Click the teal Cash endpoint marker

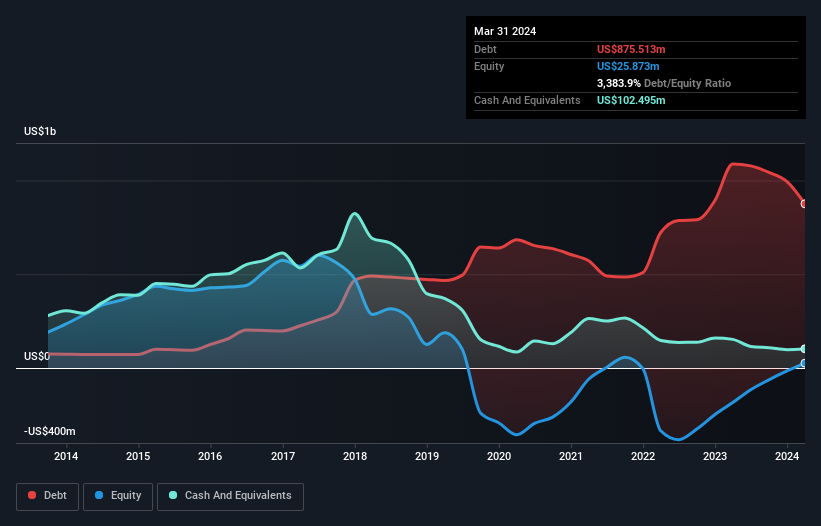coord(804,349)
